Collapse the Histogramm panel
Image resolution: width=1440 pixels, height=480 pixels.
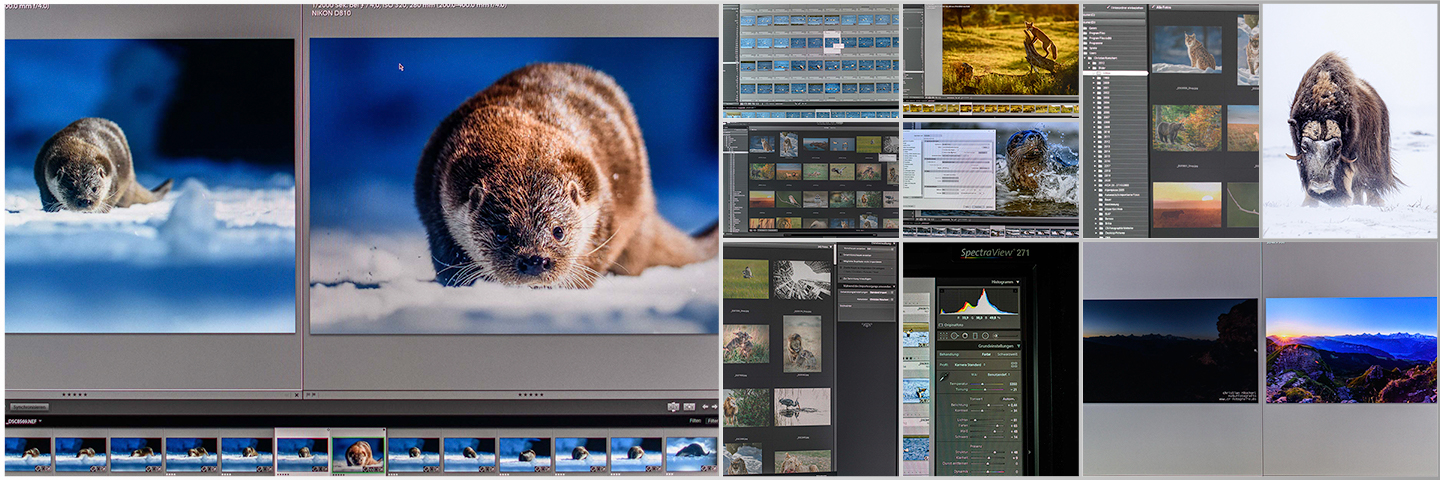[1019, 283]
